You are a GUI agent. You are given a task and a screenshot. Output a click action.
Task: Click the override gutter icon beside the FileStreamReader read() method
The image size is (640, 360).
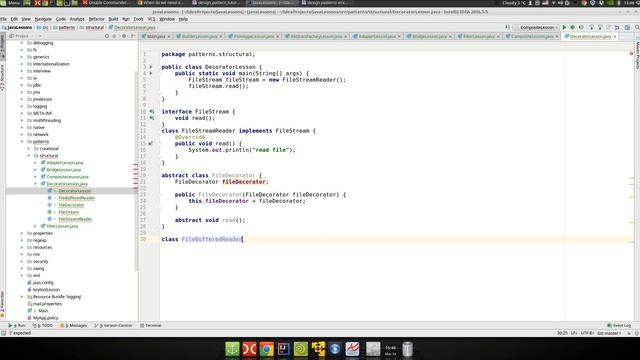151,143
